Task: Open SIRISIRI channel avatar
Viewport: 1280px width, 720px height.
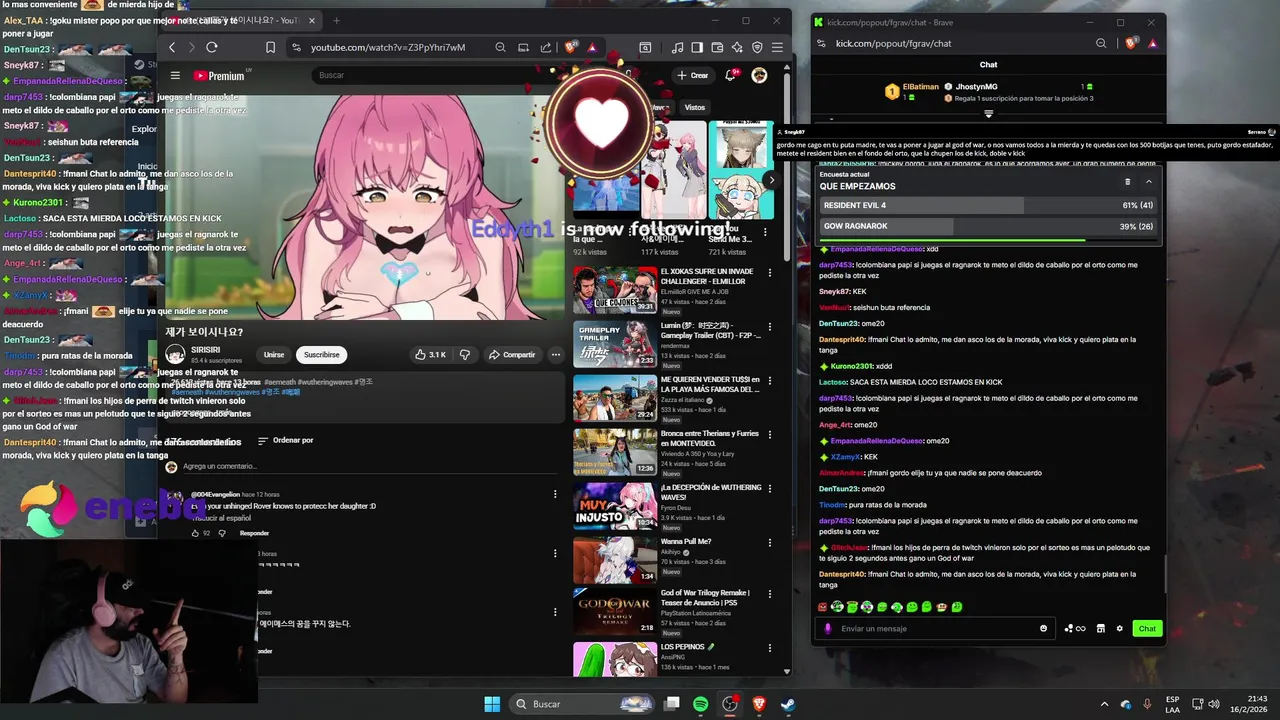Action: pos(175,354)
